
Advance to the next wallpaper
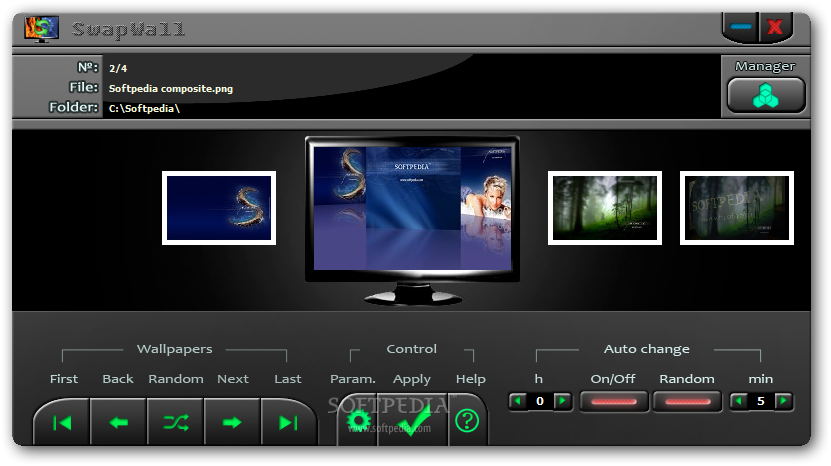point(232,423)
